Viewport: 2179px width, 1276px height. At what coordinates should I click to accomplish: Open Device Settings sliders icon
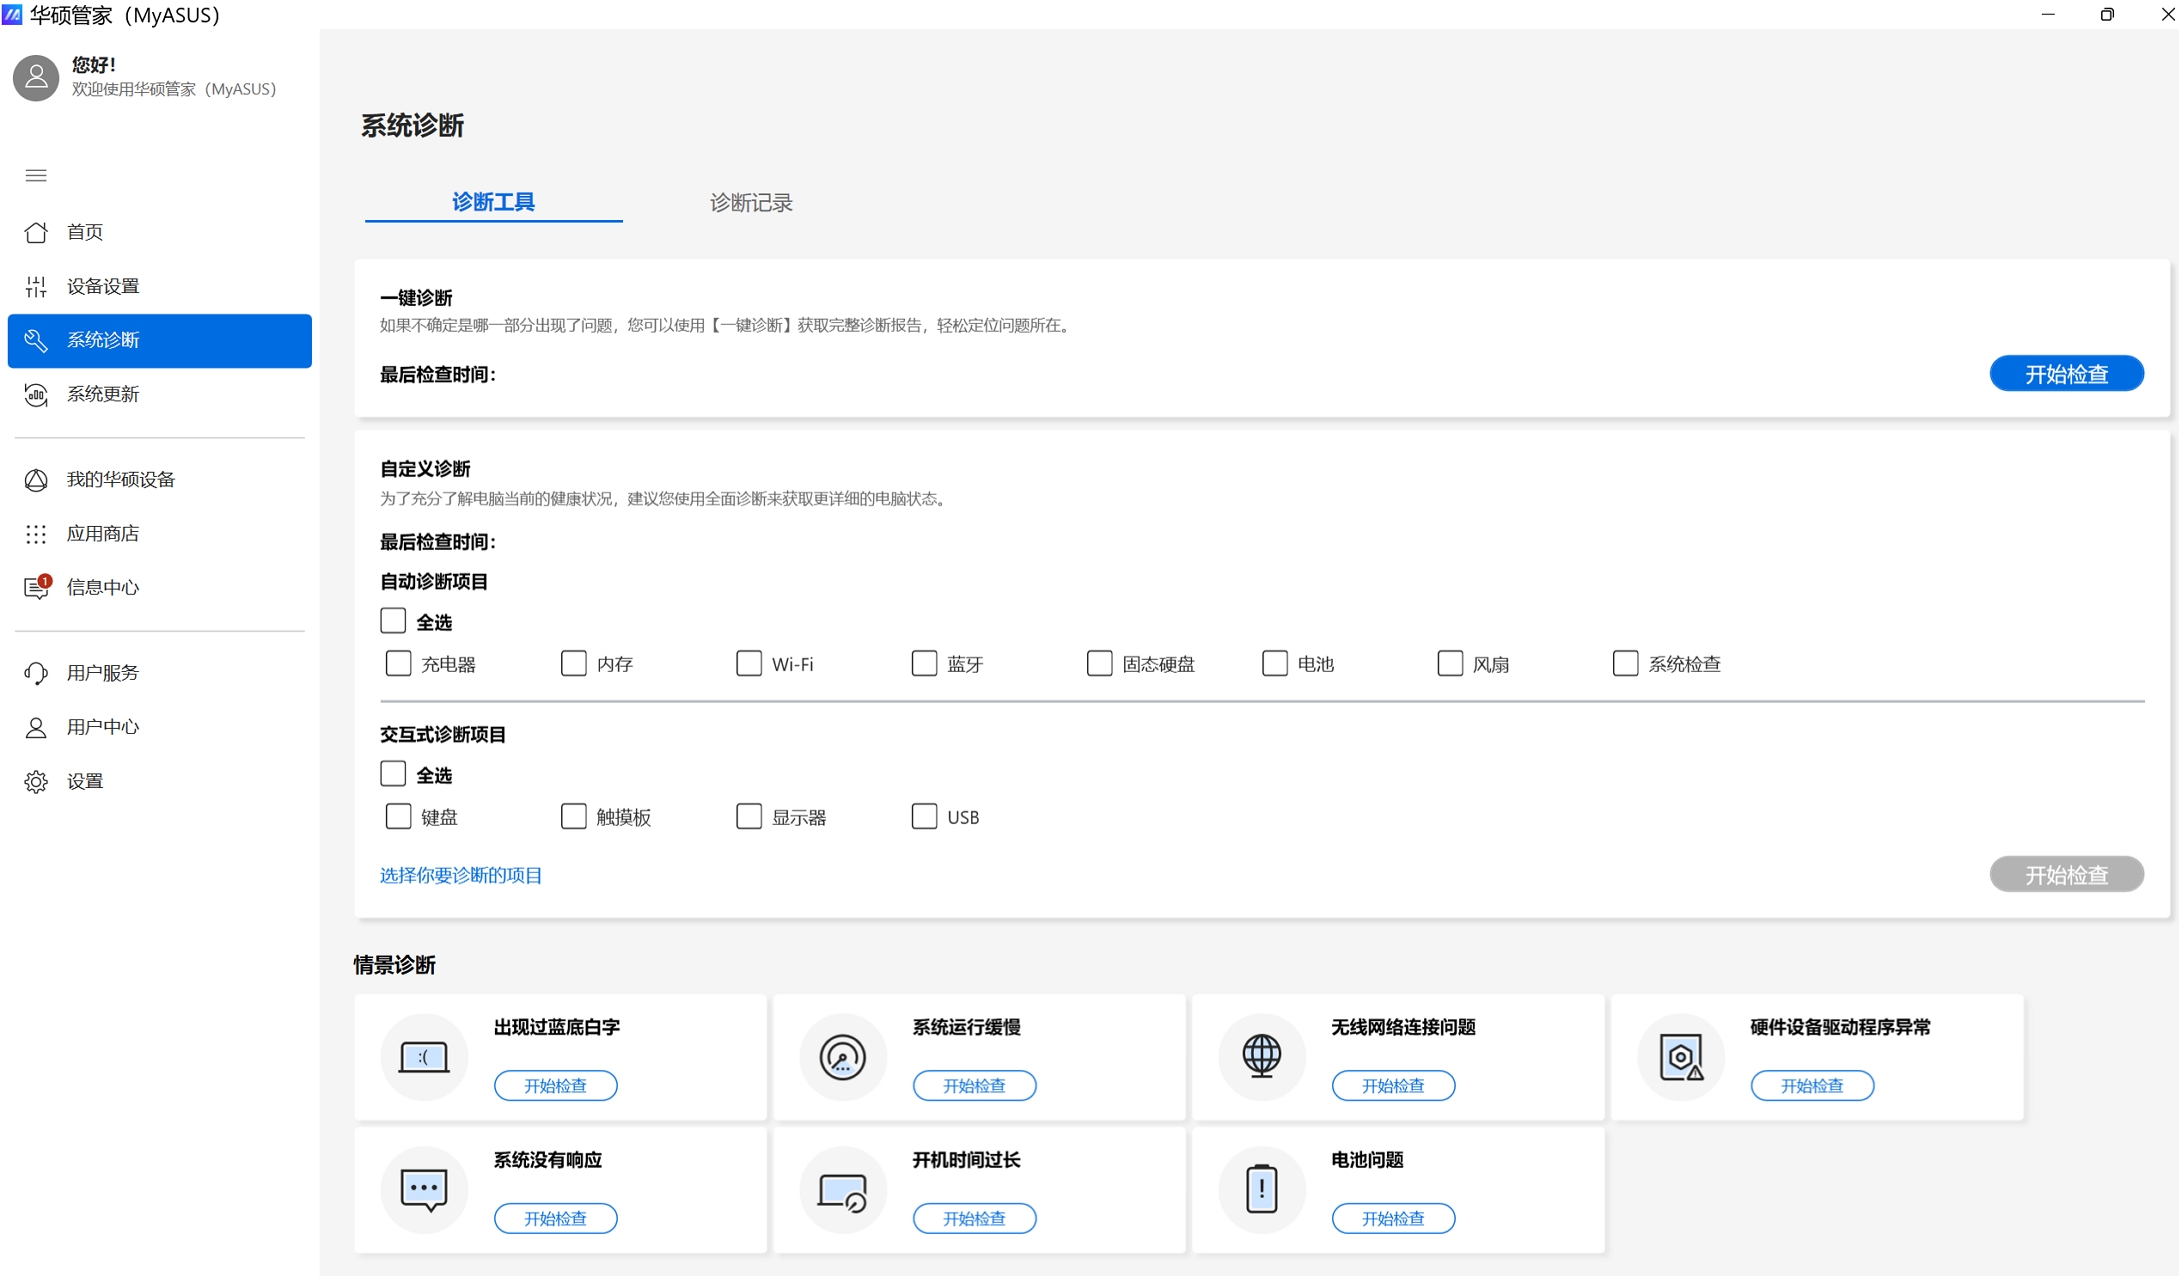(36, 286)
